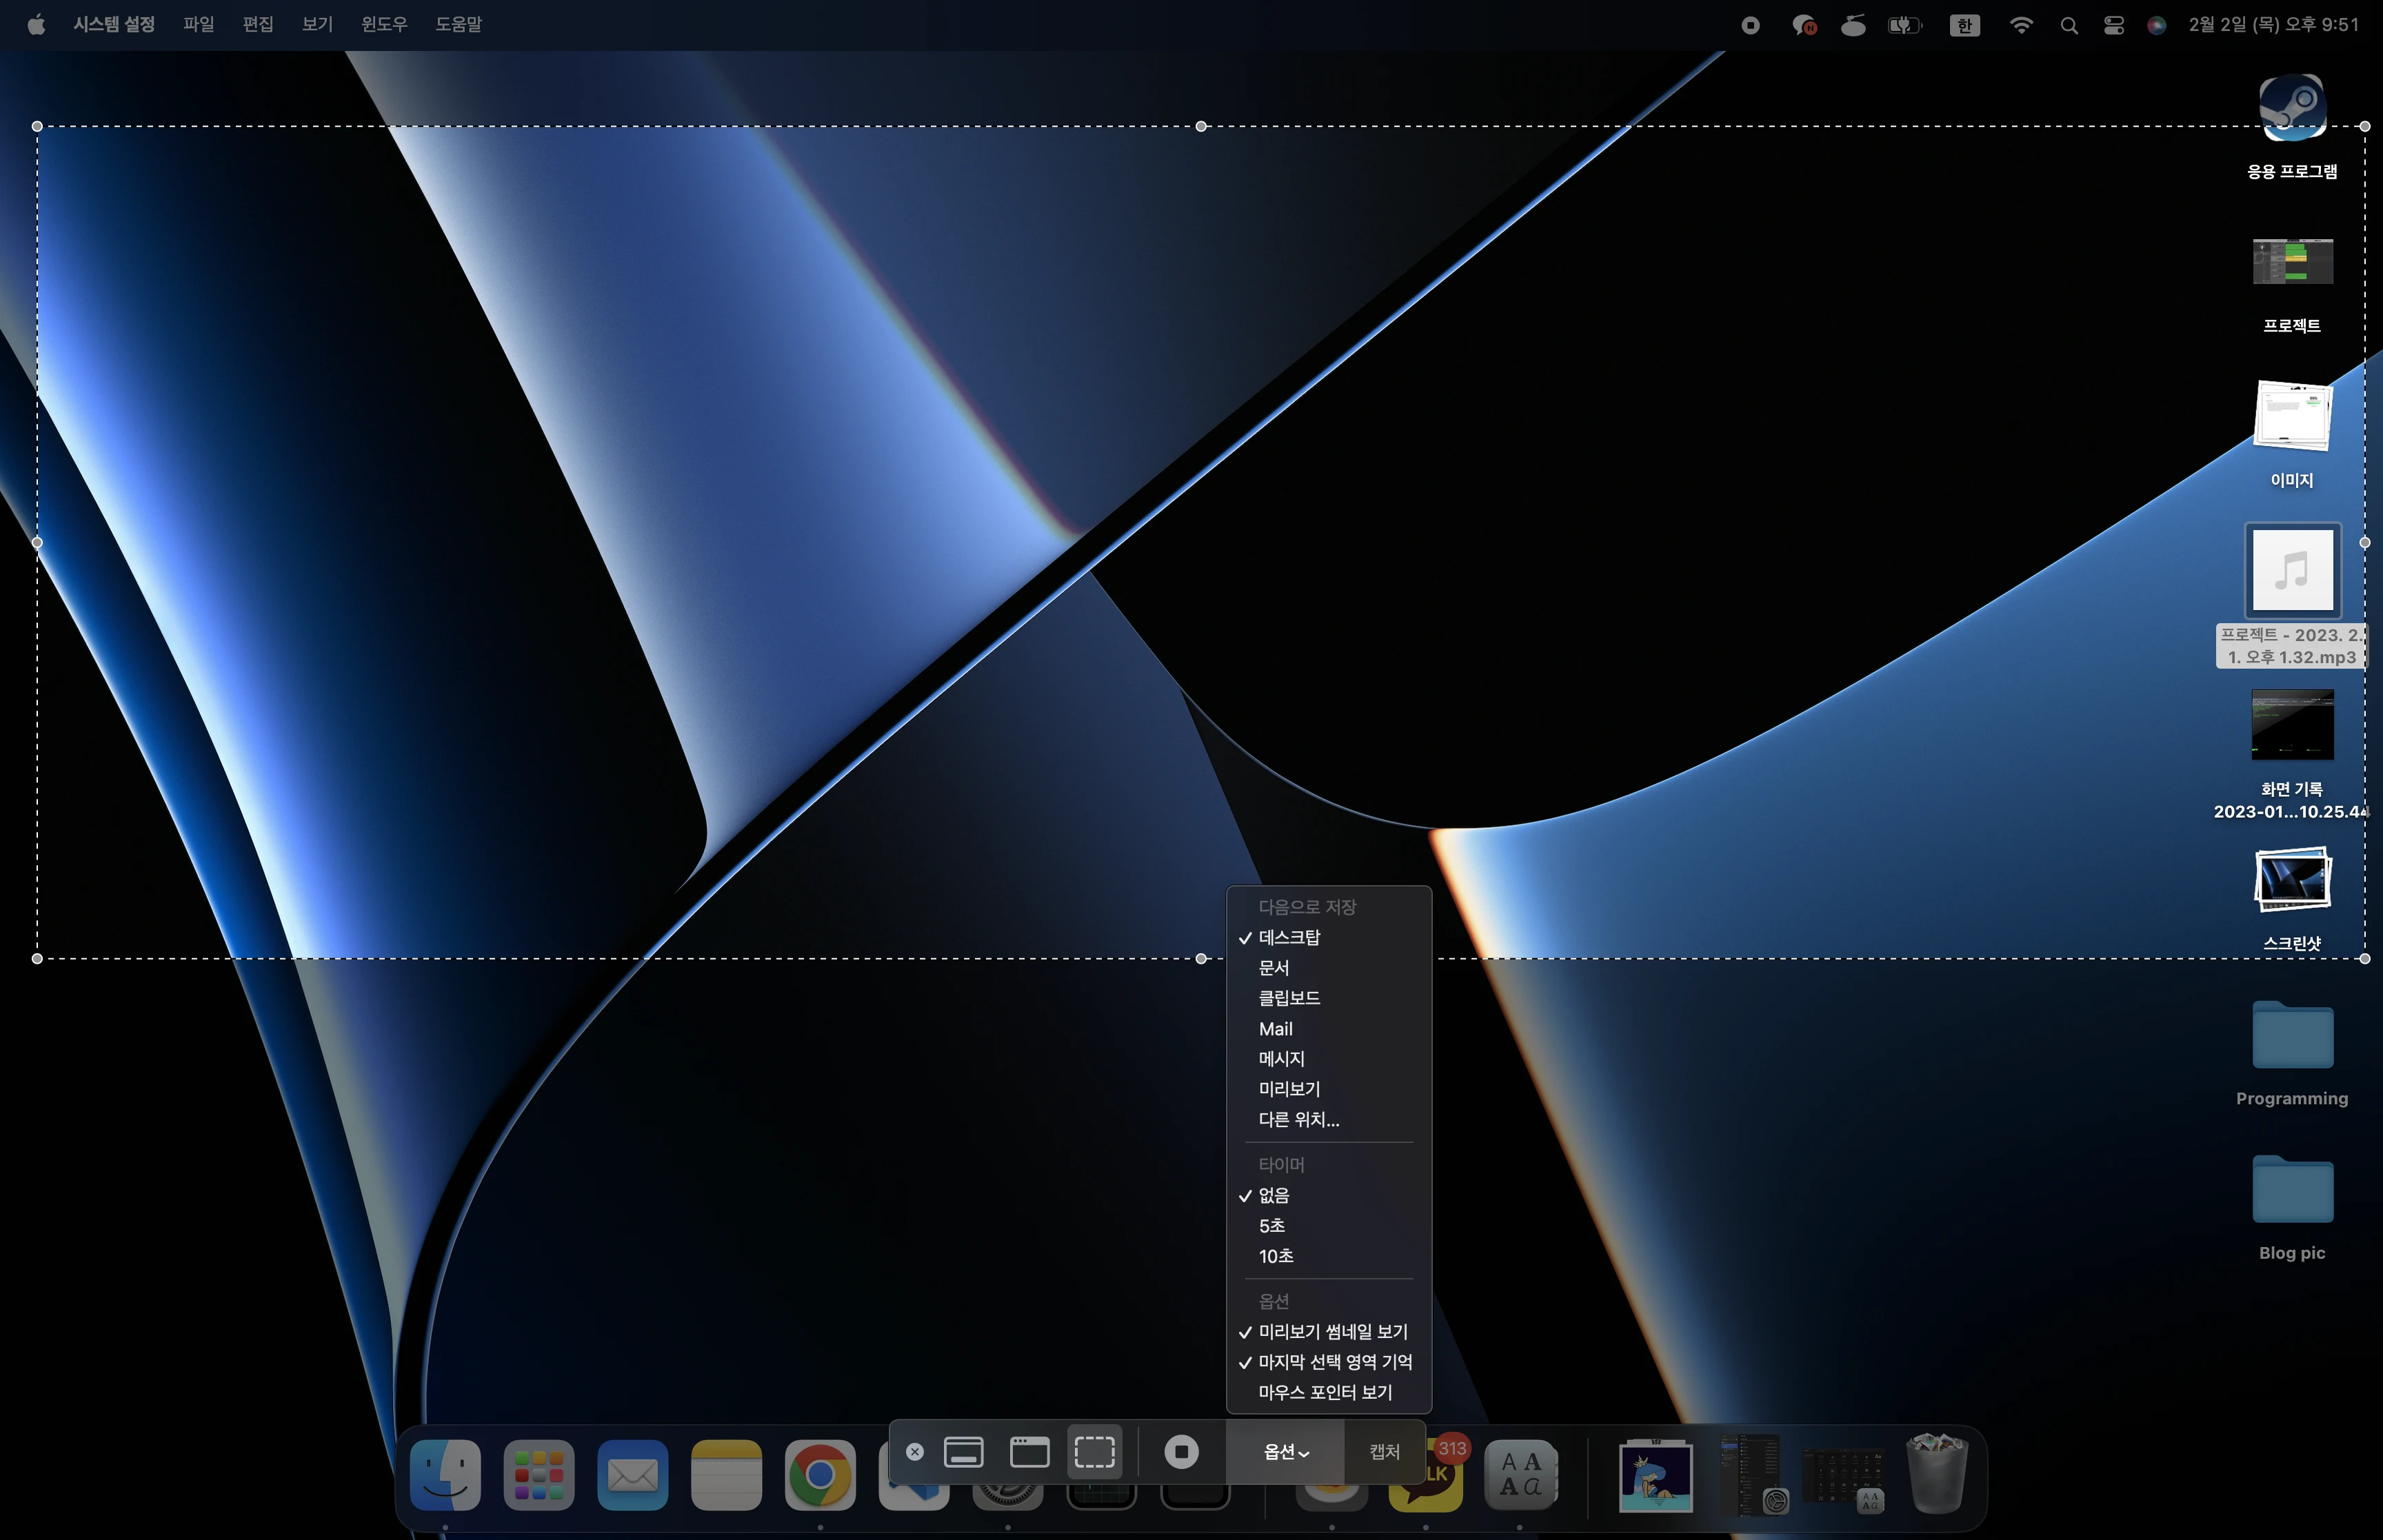Screen dimensions: 2383x1540
Task: Choose 메시지 as save destination
Action: (x=1329, y=1058)
